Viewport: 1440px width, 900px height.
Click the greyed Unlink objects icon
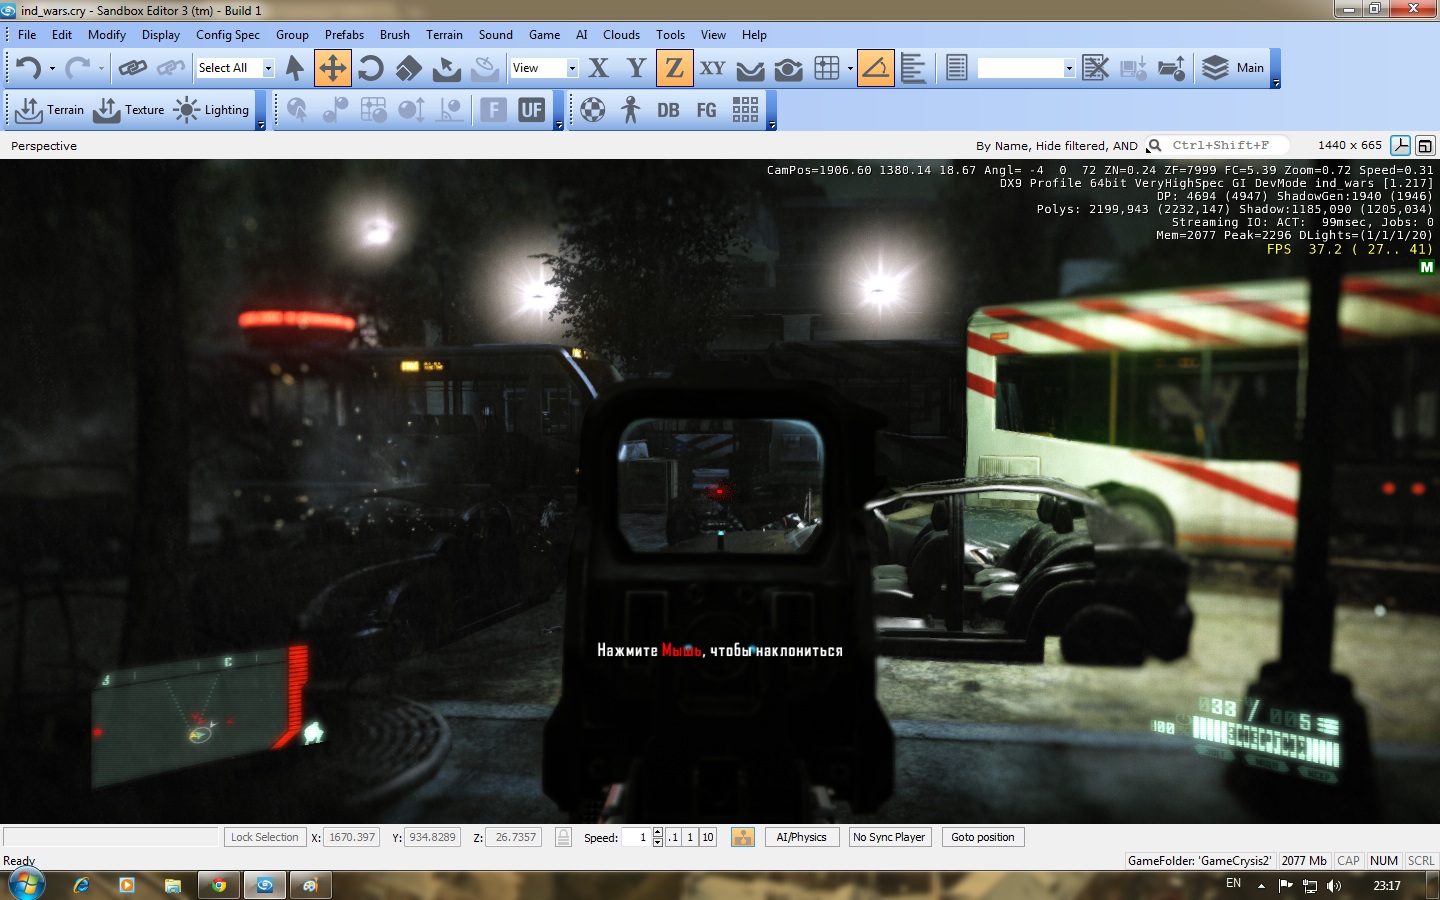click(x=171, y=68)
